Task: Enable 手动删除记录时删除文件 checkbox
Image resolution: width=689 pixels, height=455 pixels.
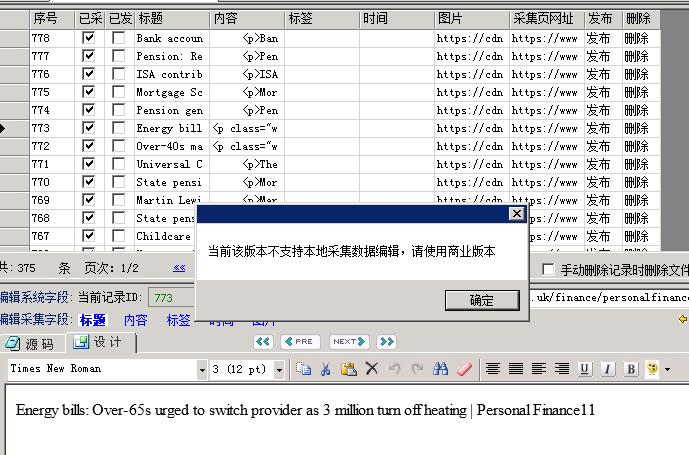Action: [x=548, y=269]
